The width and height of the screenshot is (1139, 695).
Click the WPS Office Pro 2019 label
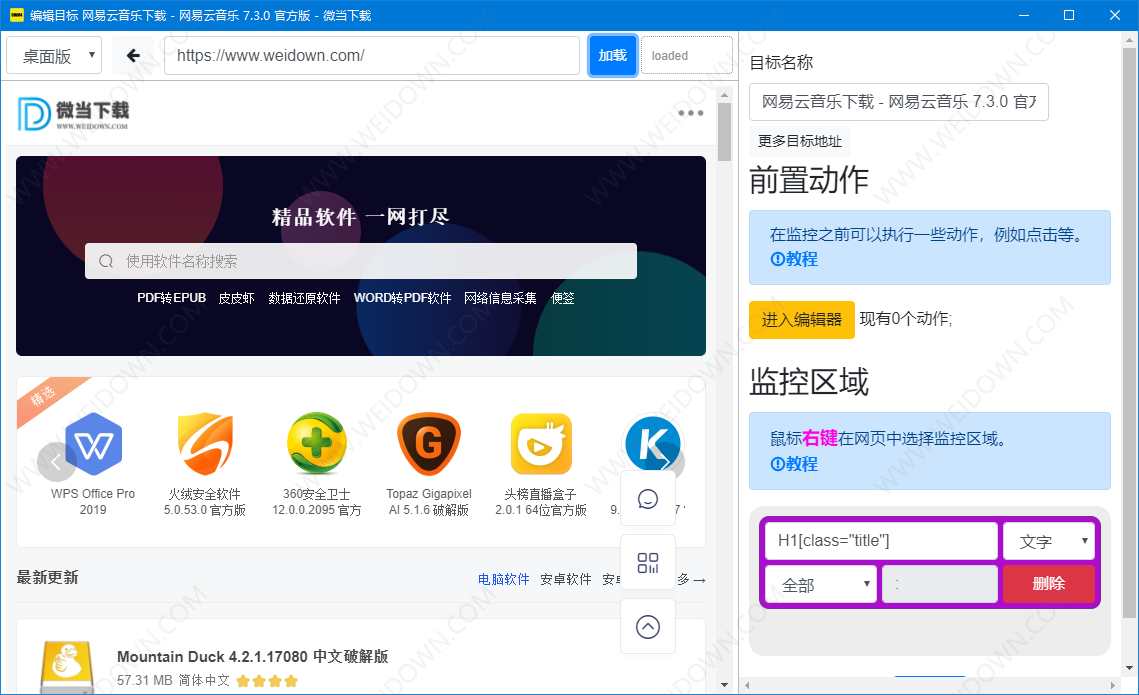(x=93, y=502)
